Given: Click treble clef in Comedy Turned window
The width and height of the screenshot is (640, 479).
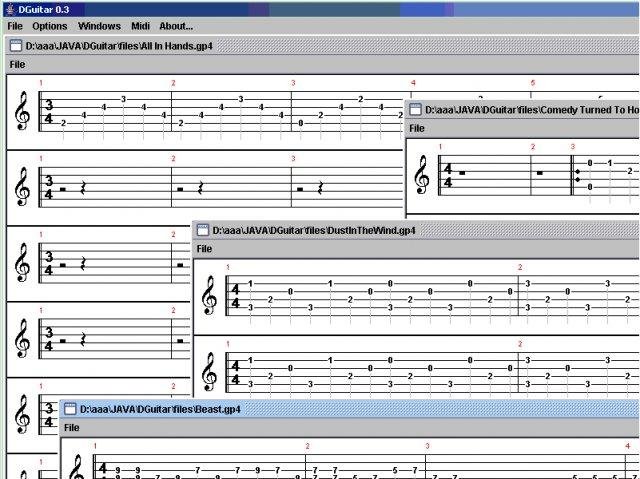Looking at the screenshot, I should pos(422,174).
